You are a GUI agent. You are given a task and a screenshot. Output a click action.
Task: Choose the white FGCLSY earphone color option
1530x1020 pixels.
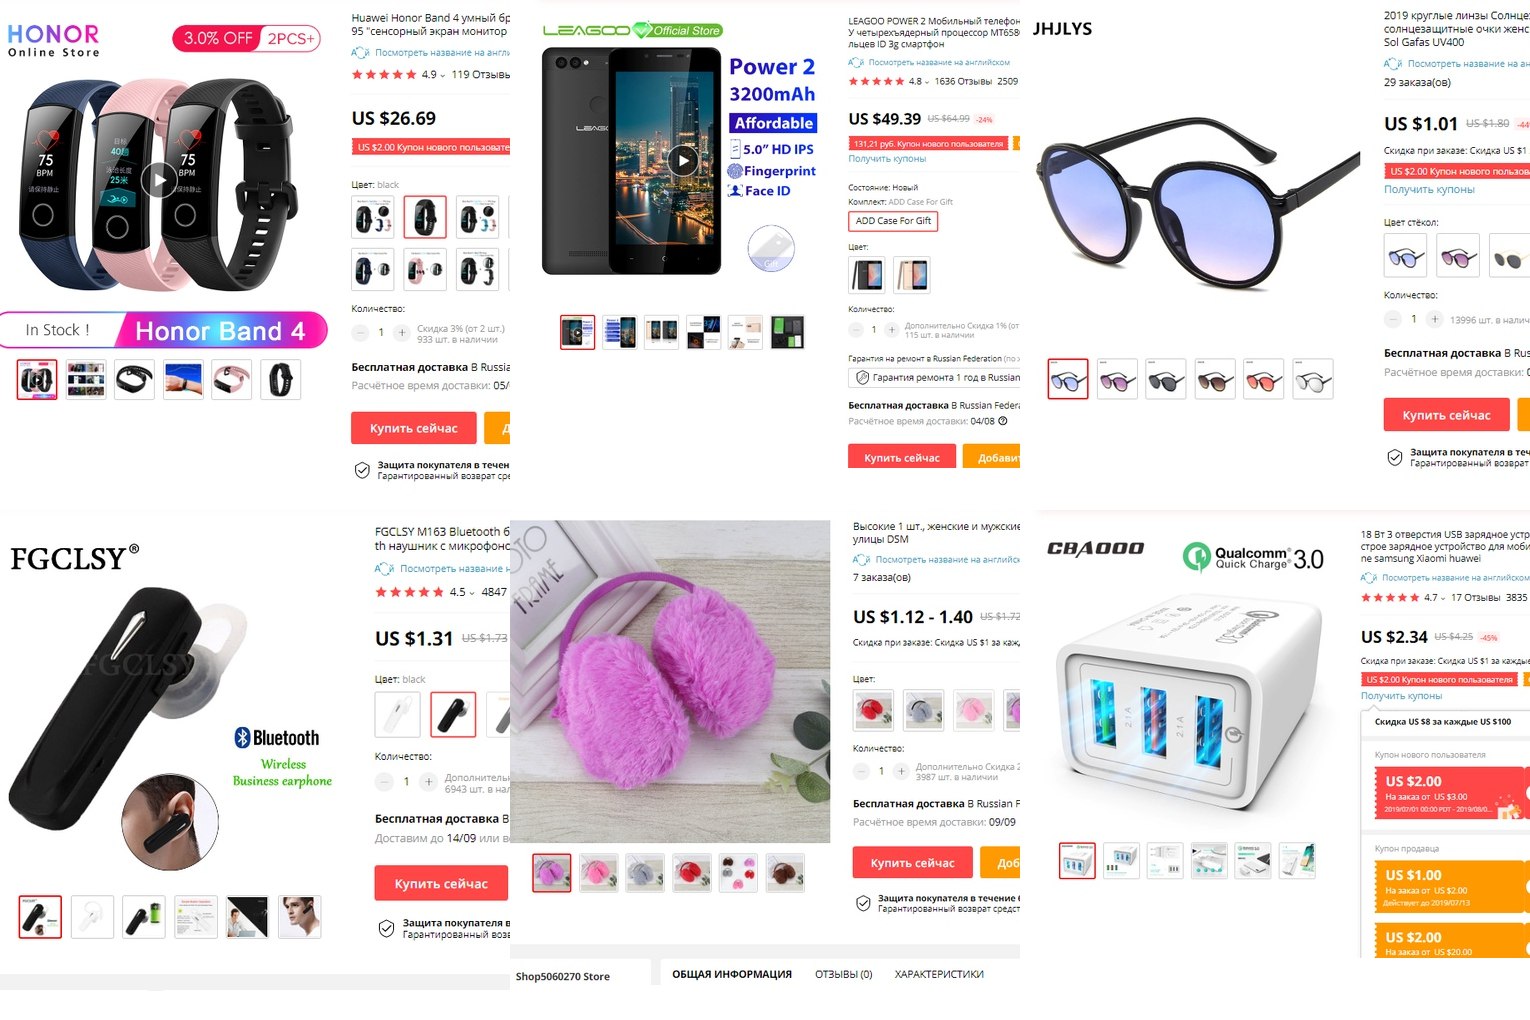pyautogui.click(x=397, y=715)
